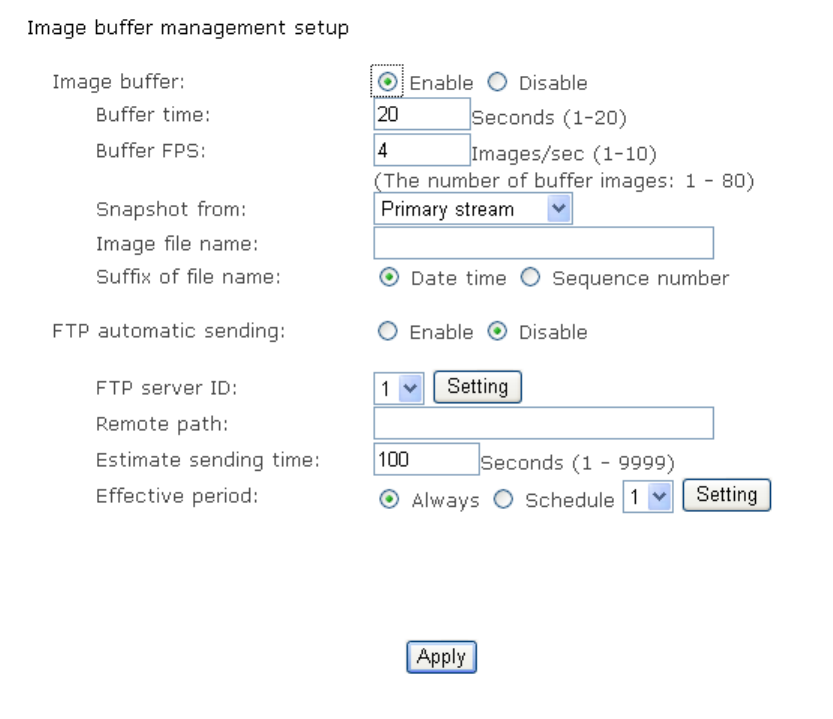
Task: Click the Remote path text field
Action: coord(543,423)
